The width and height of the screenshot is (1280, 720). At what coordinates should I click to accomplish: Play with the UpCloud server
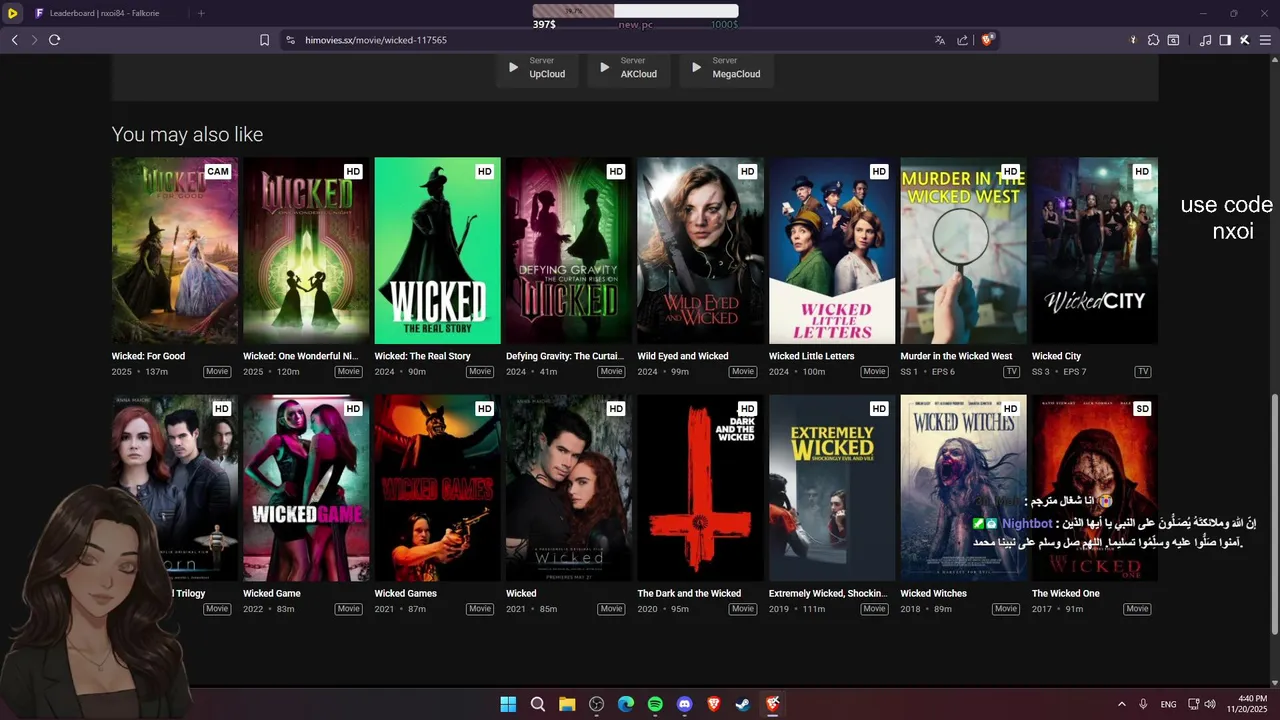coord(535,68)
